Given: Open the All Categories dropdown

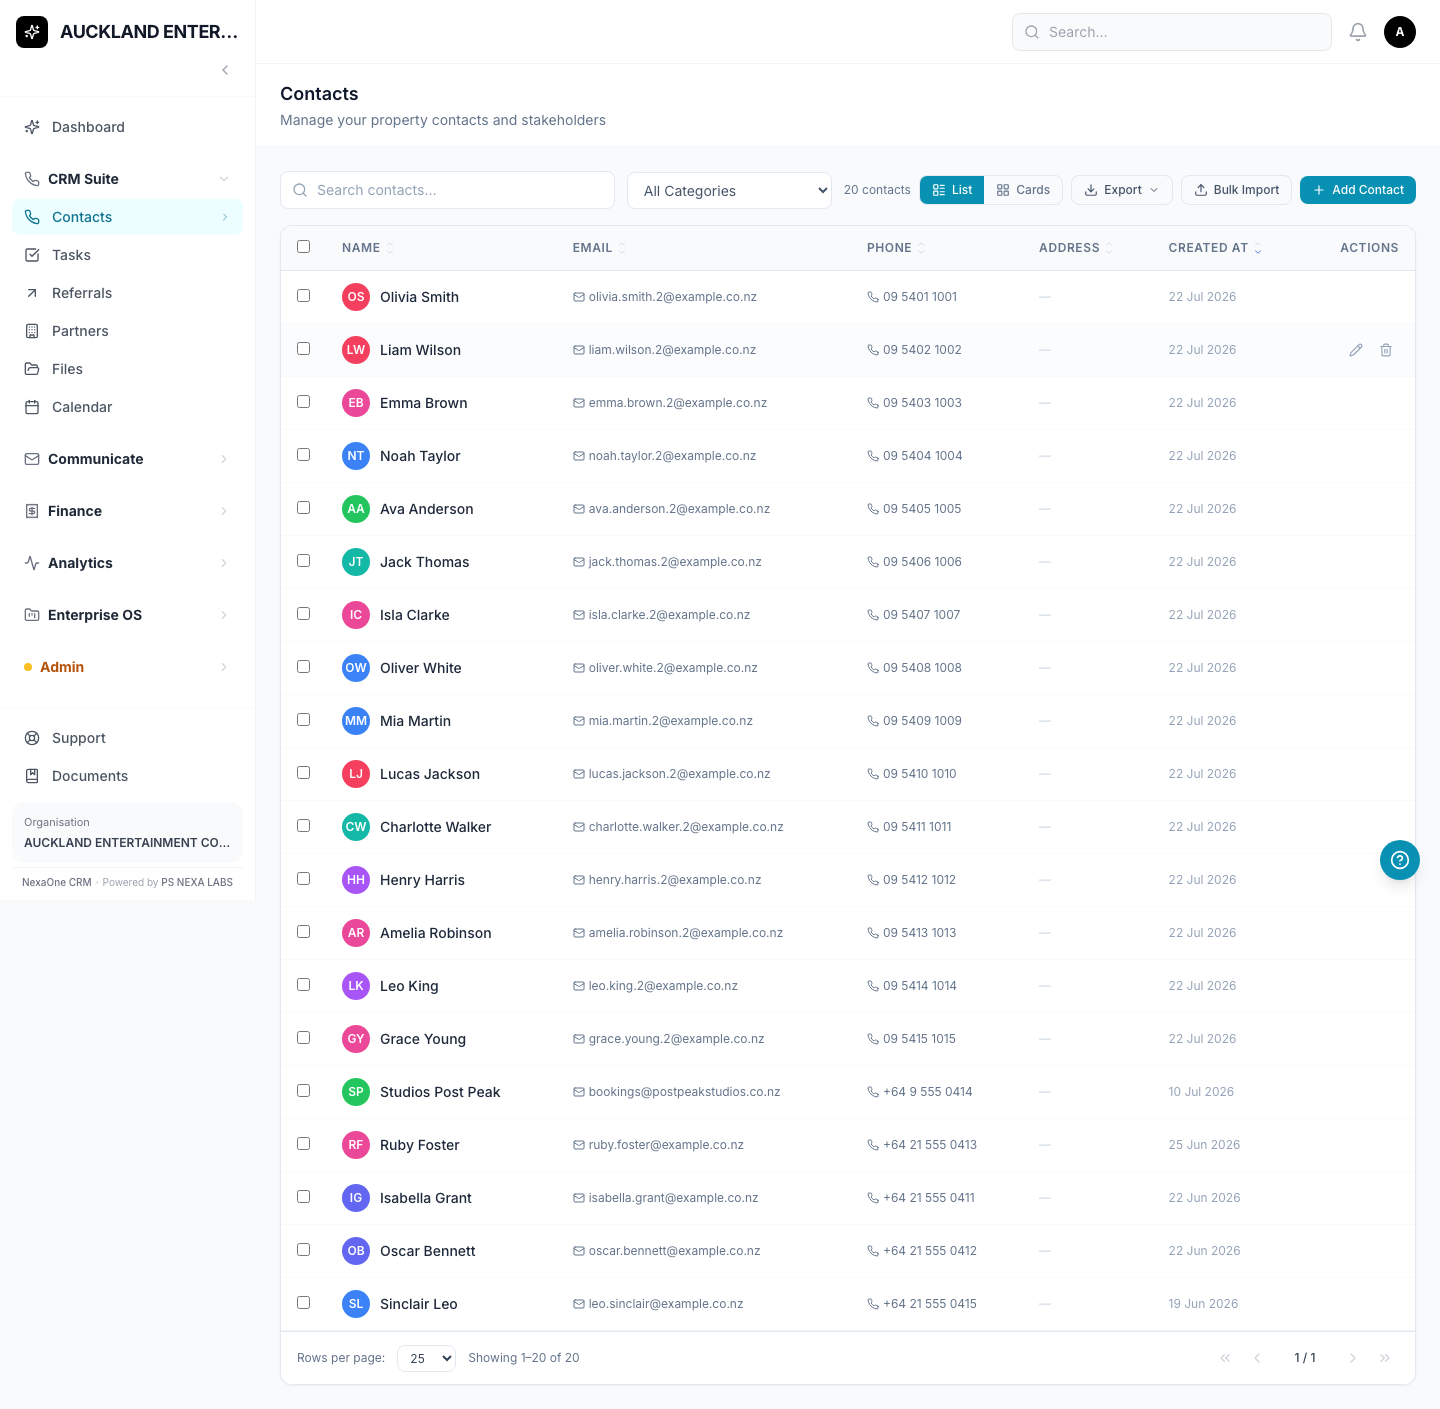Looking at the screenshot, I should [729, 190].
